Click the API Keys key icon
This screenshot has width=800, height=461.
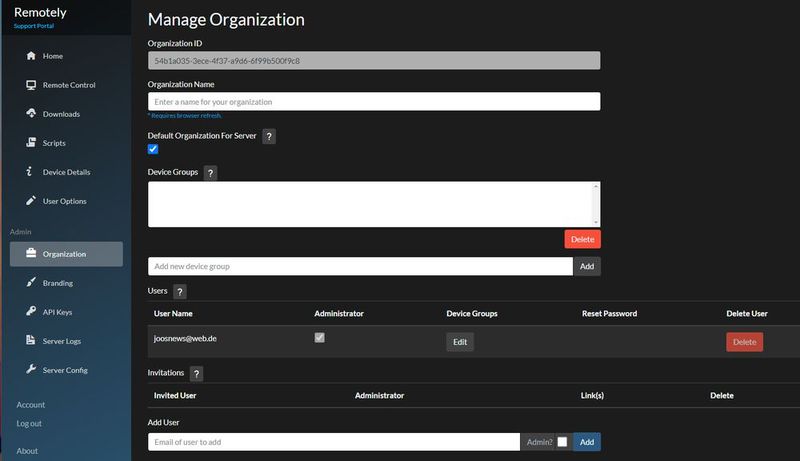tap(32, 312)
